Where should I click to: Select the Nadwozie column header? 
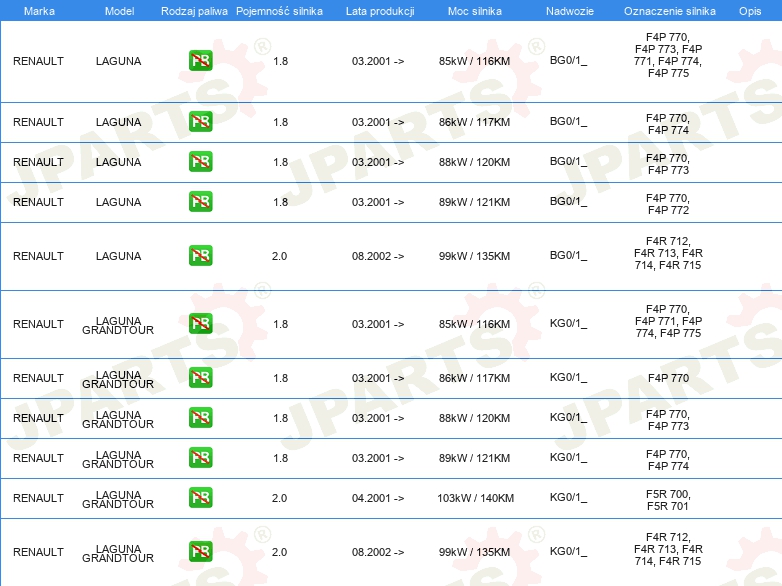click(570, 11)
